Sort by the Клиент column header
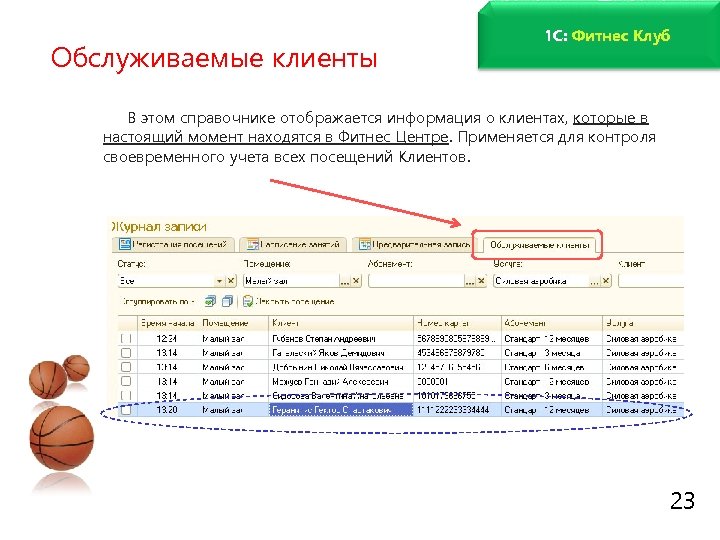This screenshot has height=540, width=720. 341,323
